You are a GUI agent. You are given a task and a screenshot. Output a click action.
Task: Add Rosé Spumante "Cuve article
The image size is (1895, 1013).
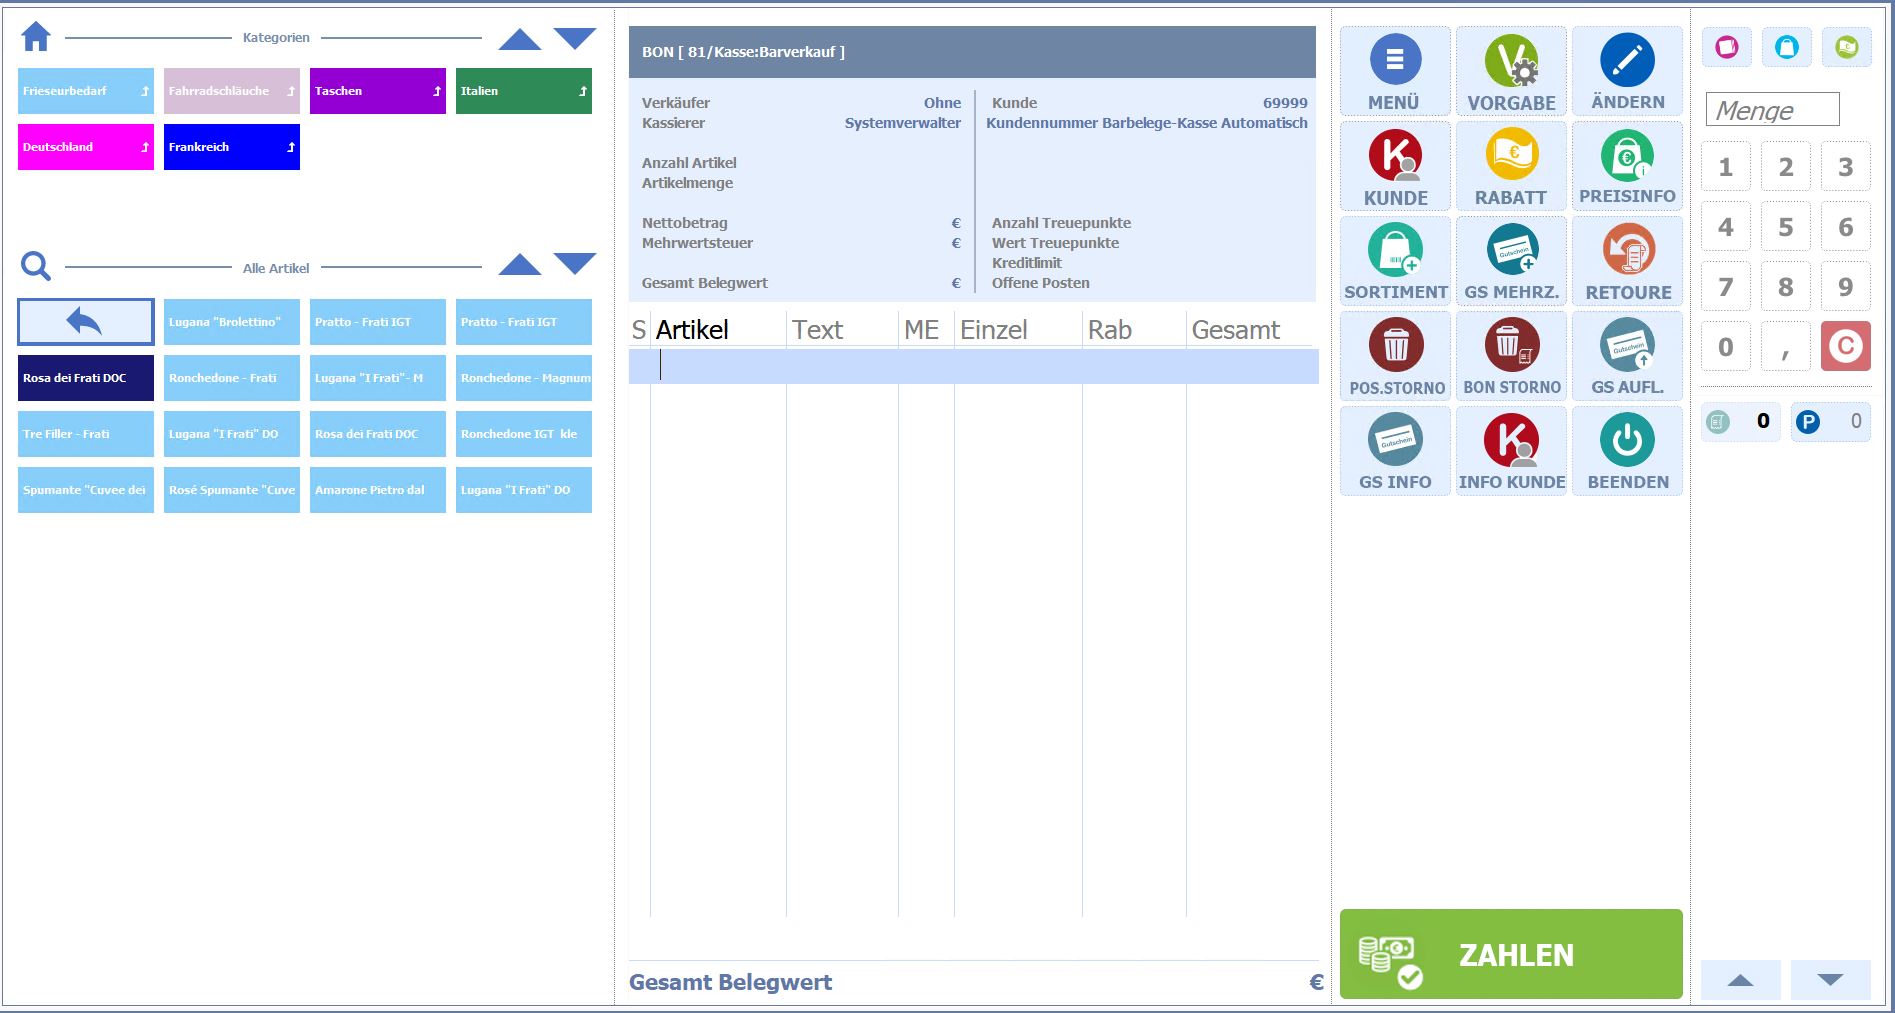point(232,490)
